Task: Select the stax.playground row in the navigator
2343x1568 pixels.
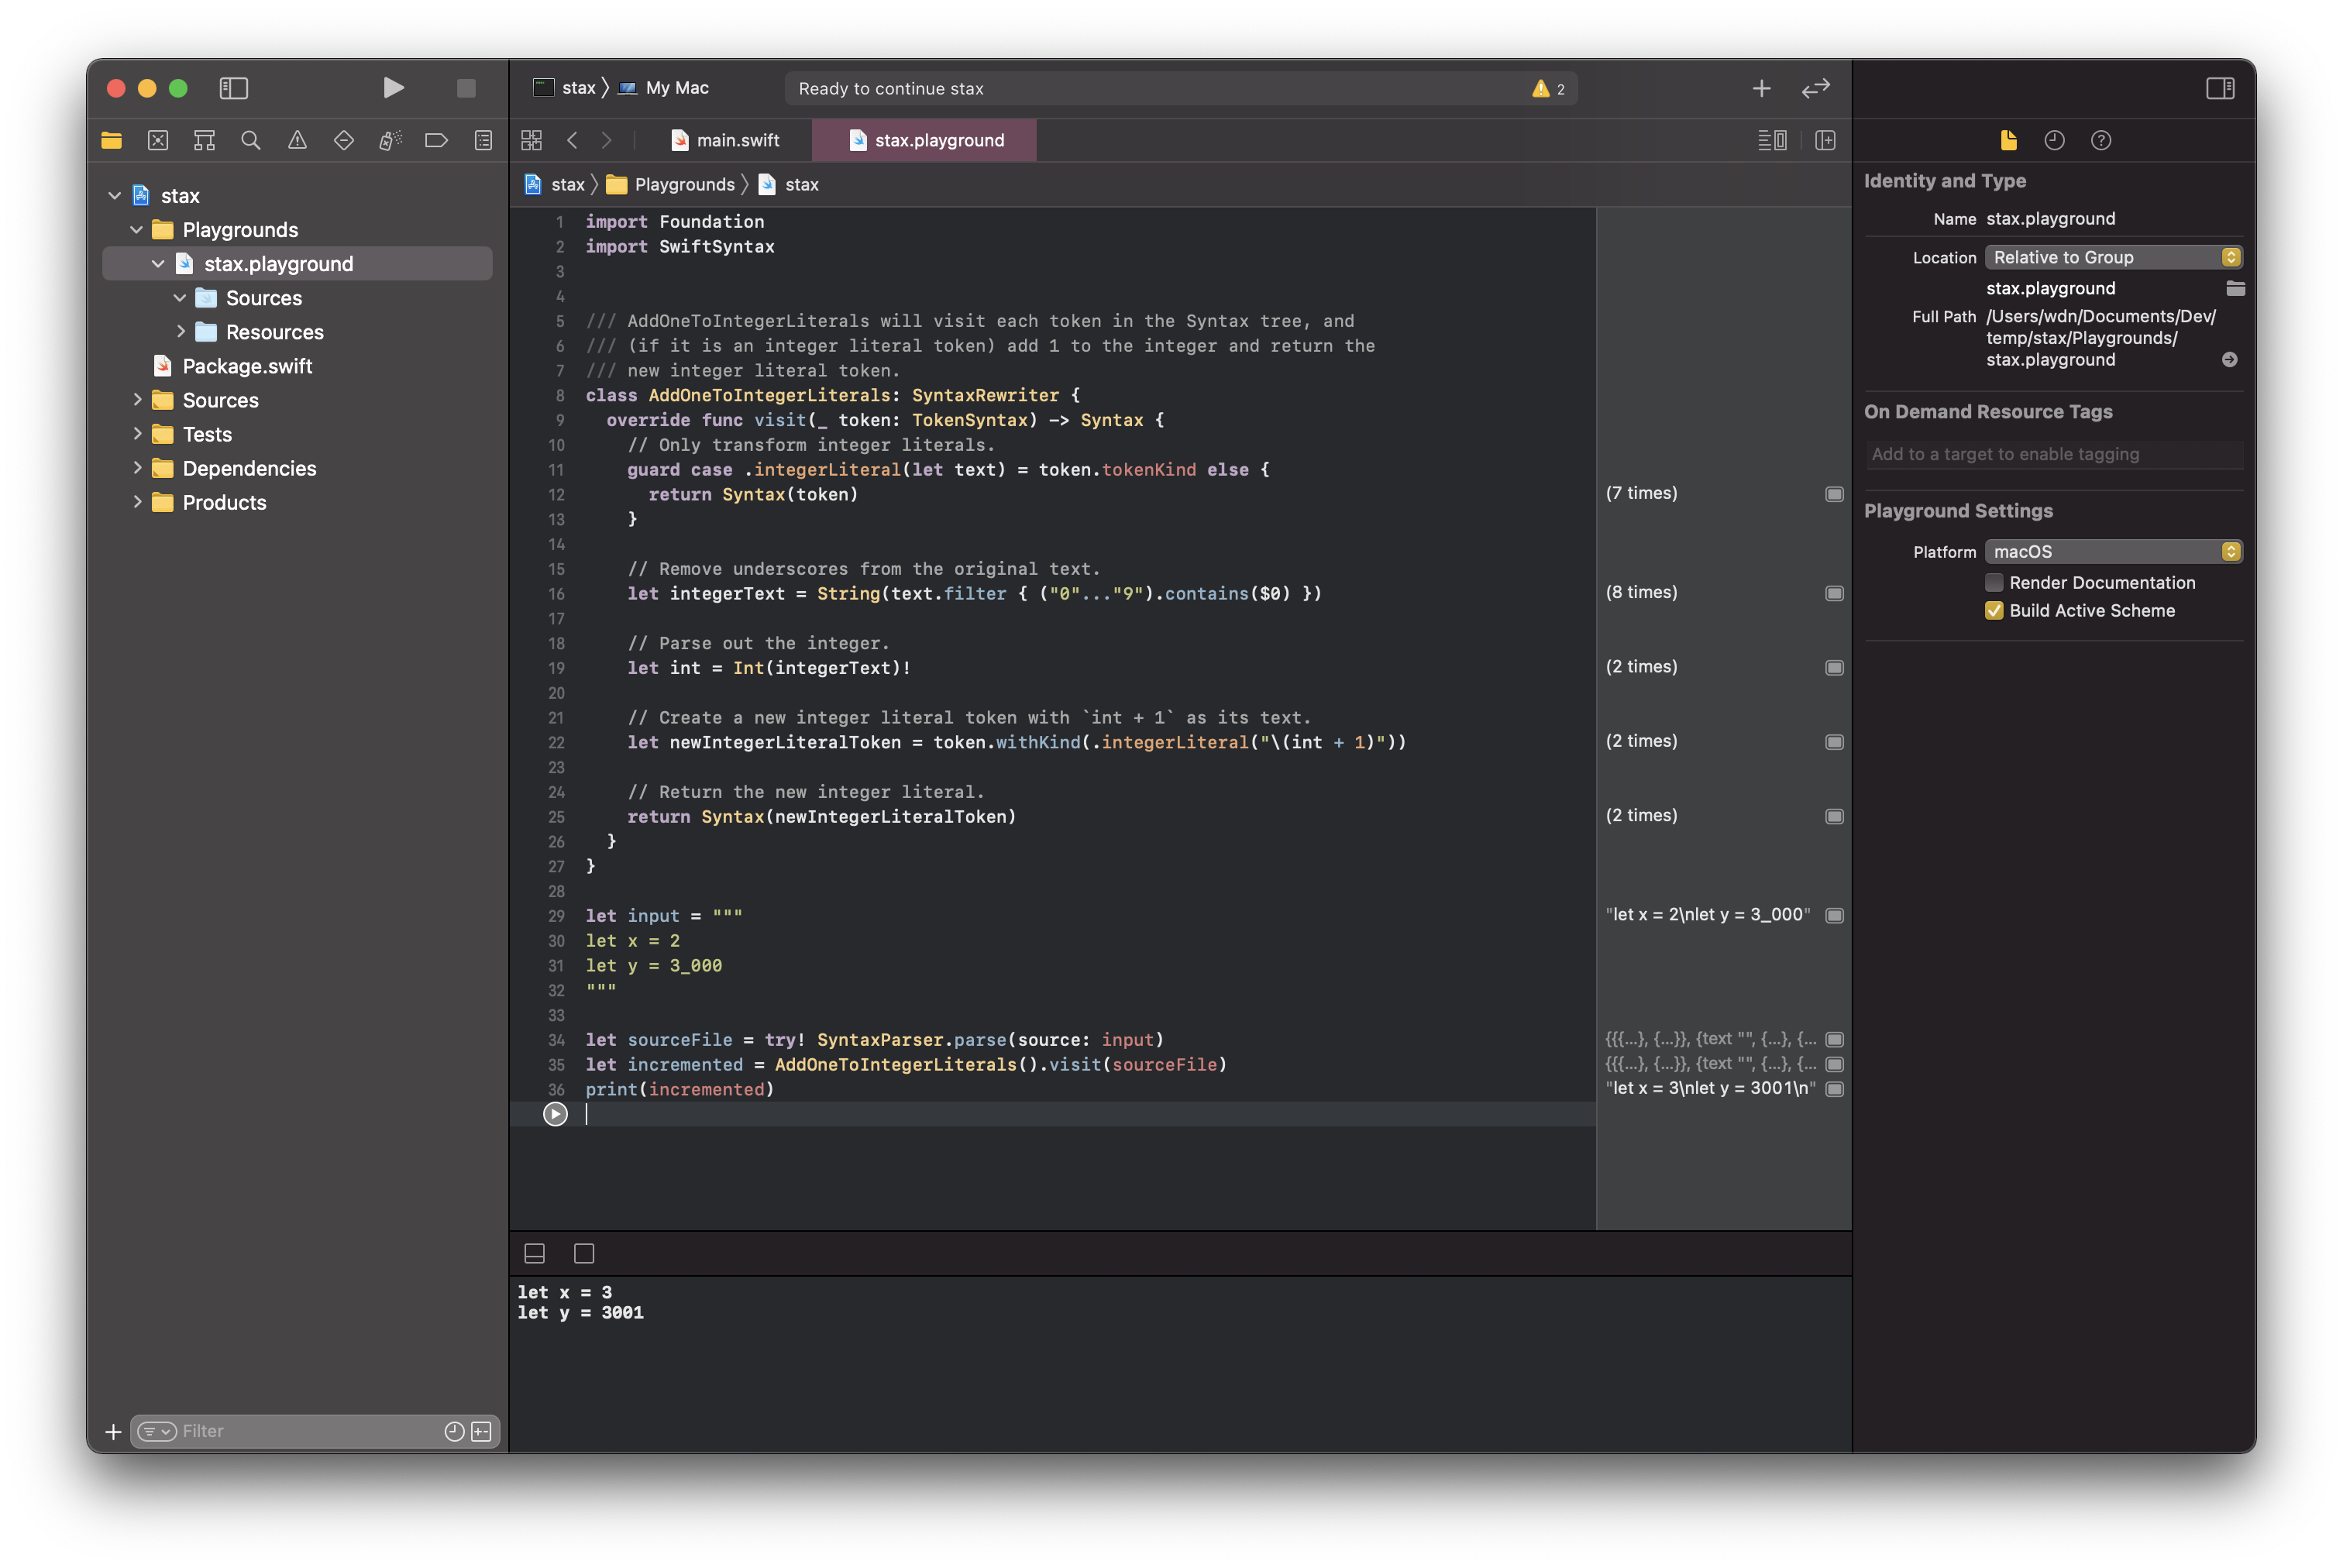Action: pyautogui.click(x=297, y=264)
